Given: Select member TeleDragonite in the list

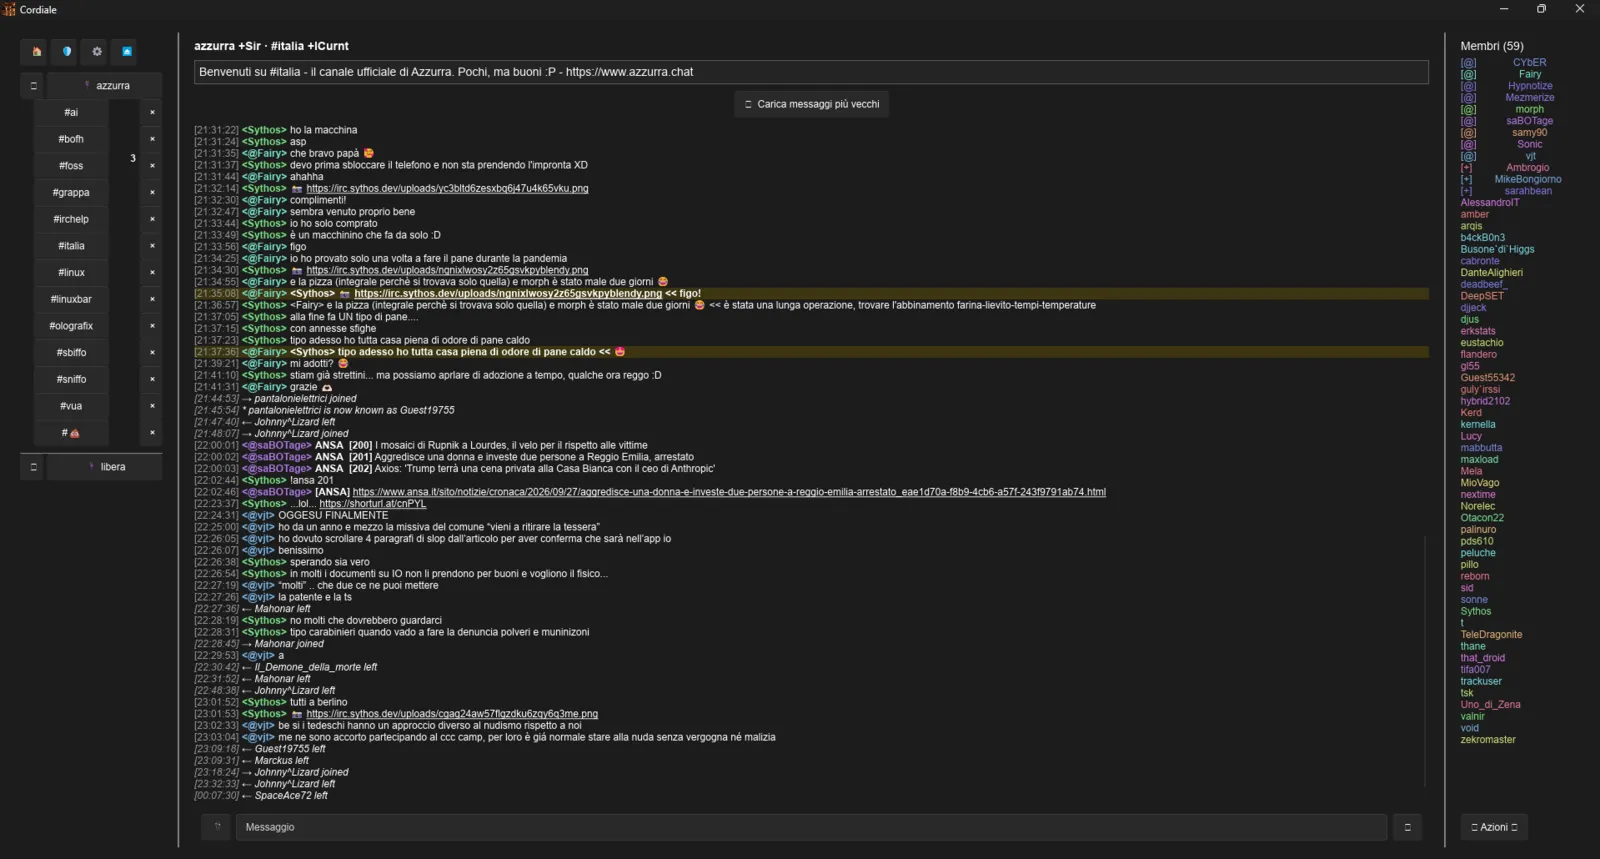Looking at the screenshot, I should [x=1491, y=635].
